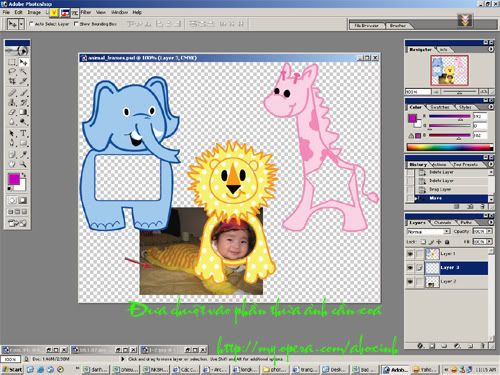Select the Move tool in toolbox
This screenshot has width=500, height=375.
click(x=23, y=62)
